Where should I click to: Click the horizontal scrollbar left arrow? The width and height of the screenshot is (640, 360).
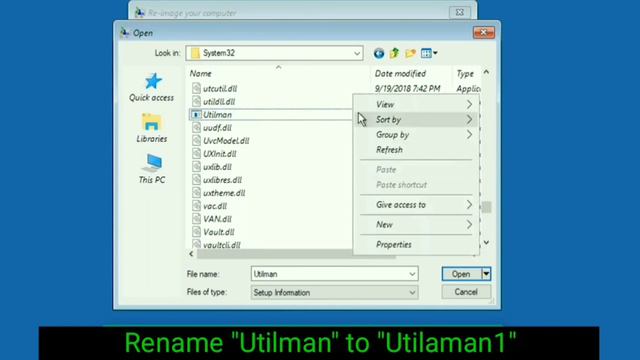(x=191, y=254)
